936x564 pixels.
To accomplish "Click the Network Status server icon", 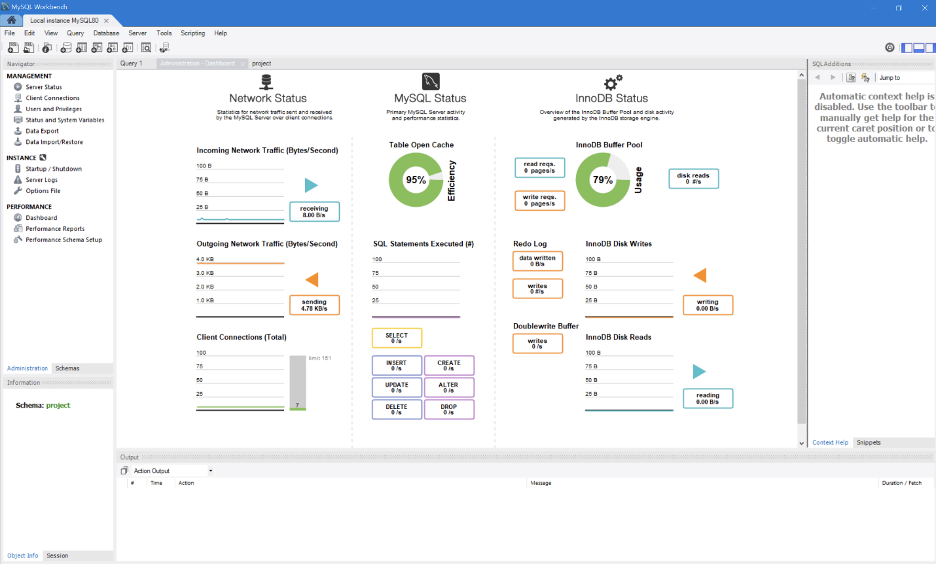I will pyautogui.click(x=267, y=82).
